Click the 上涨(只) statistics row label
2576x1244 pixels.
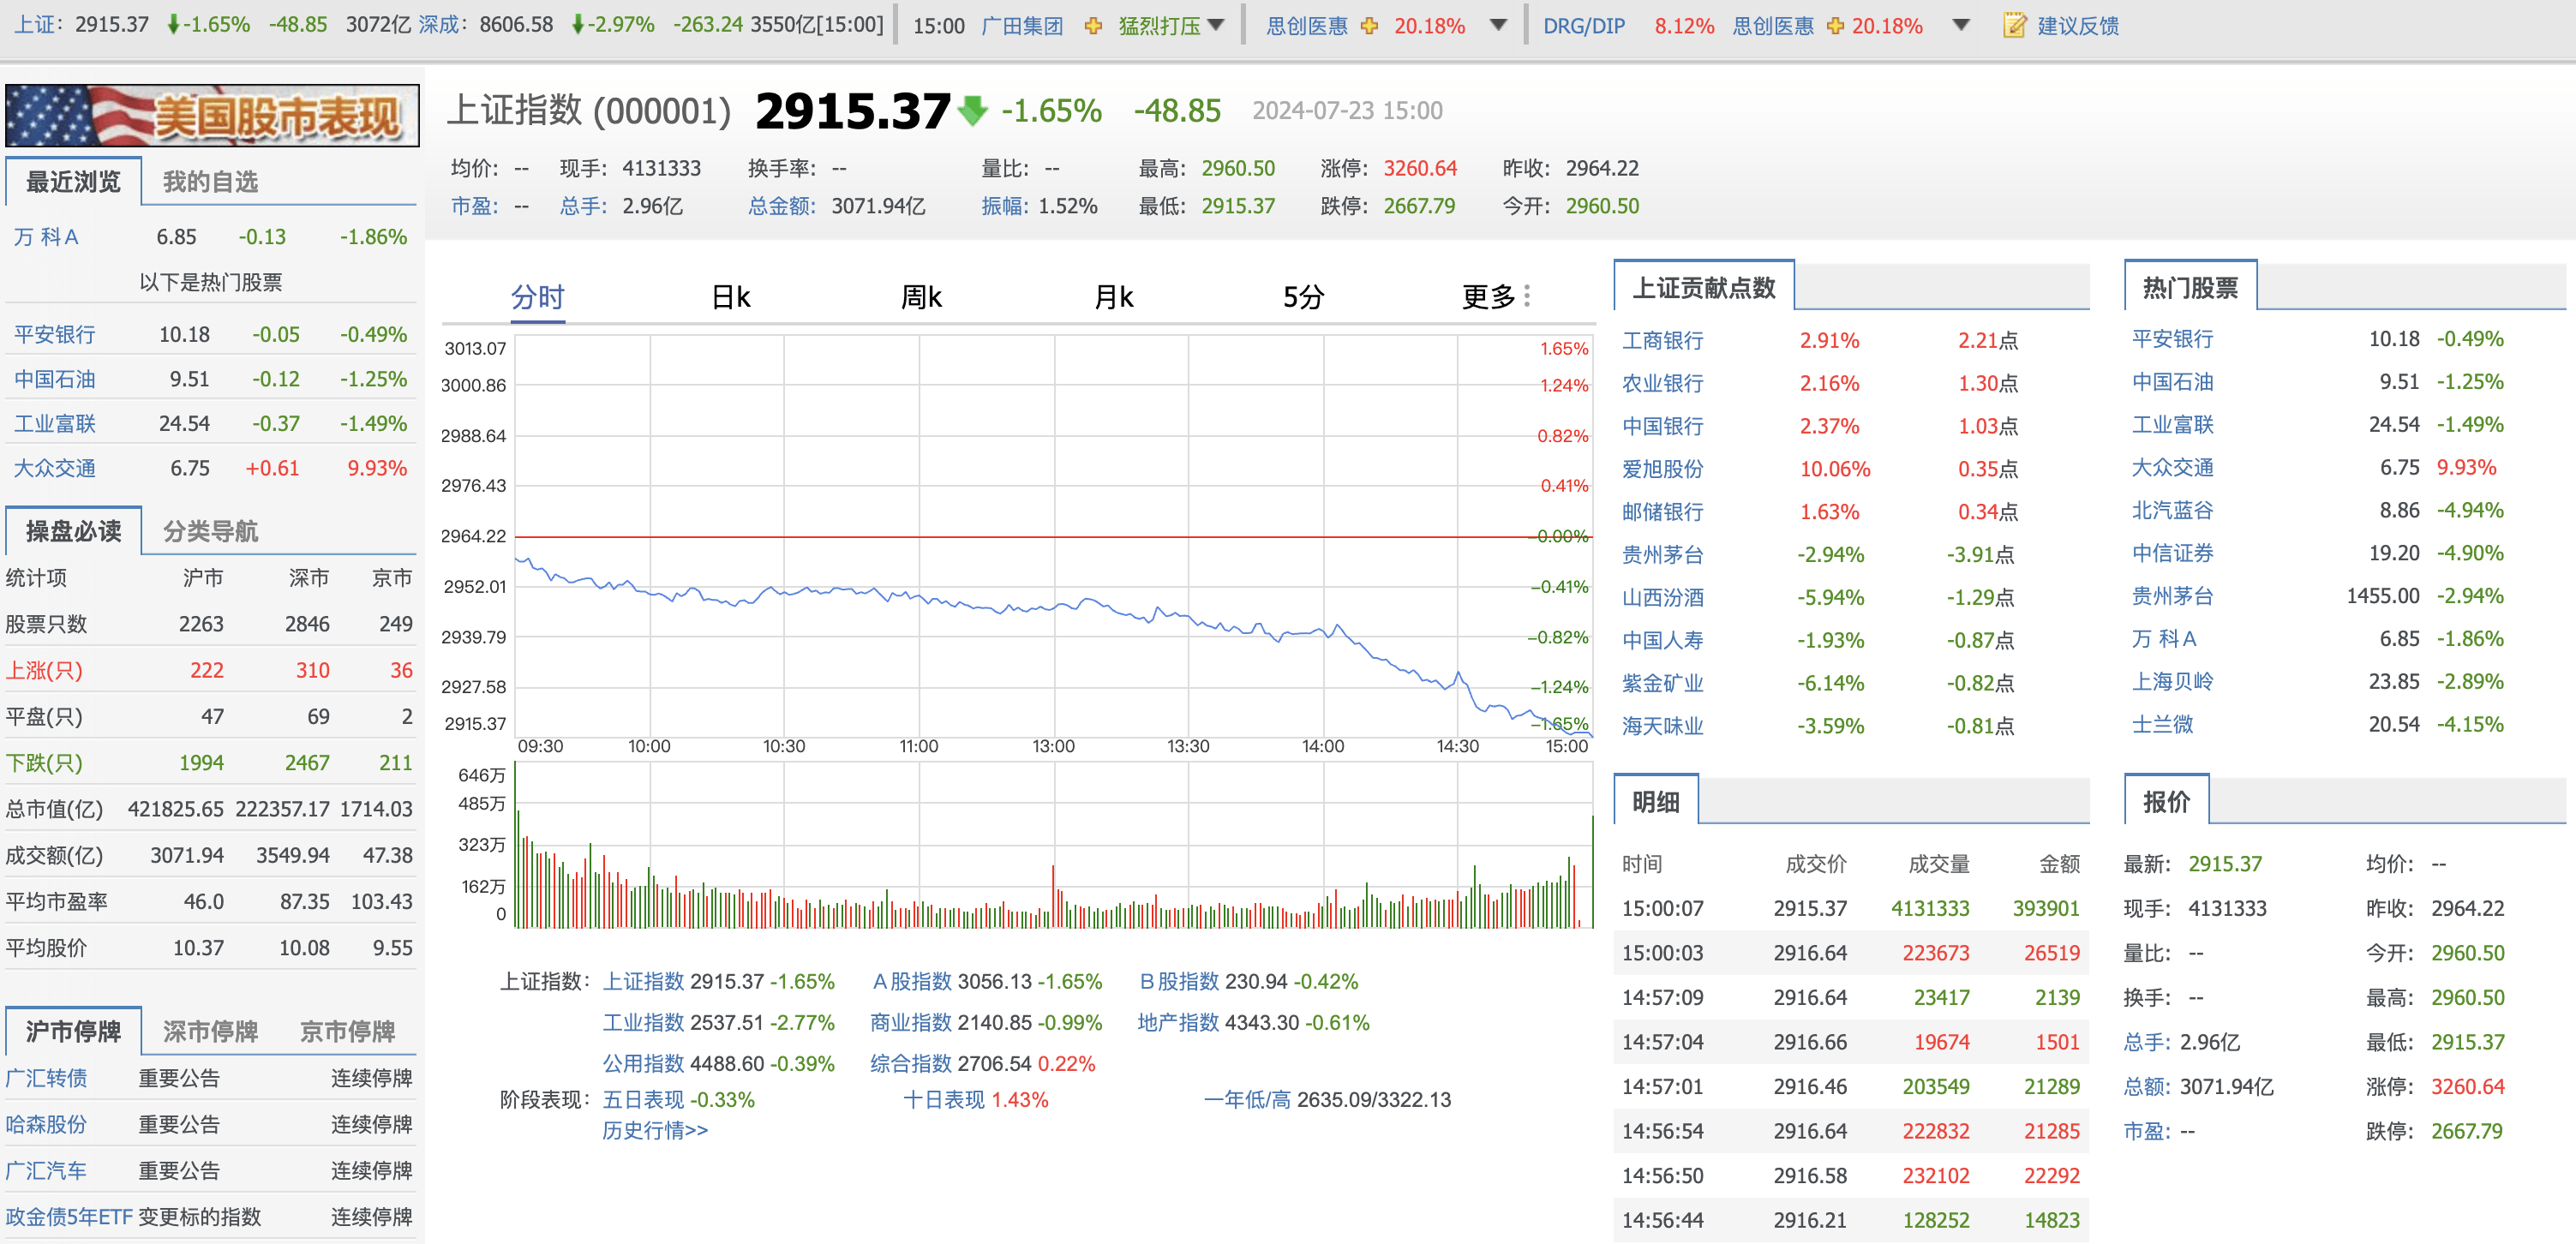click(x=44, y=670)
